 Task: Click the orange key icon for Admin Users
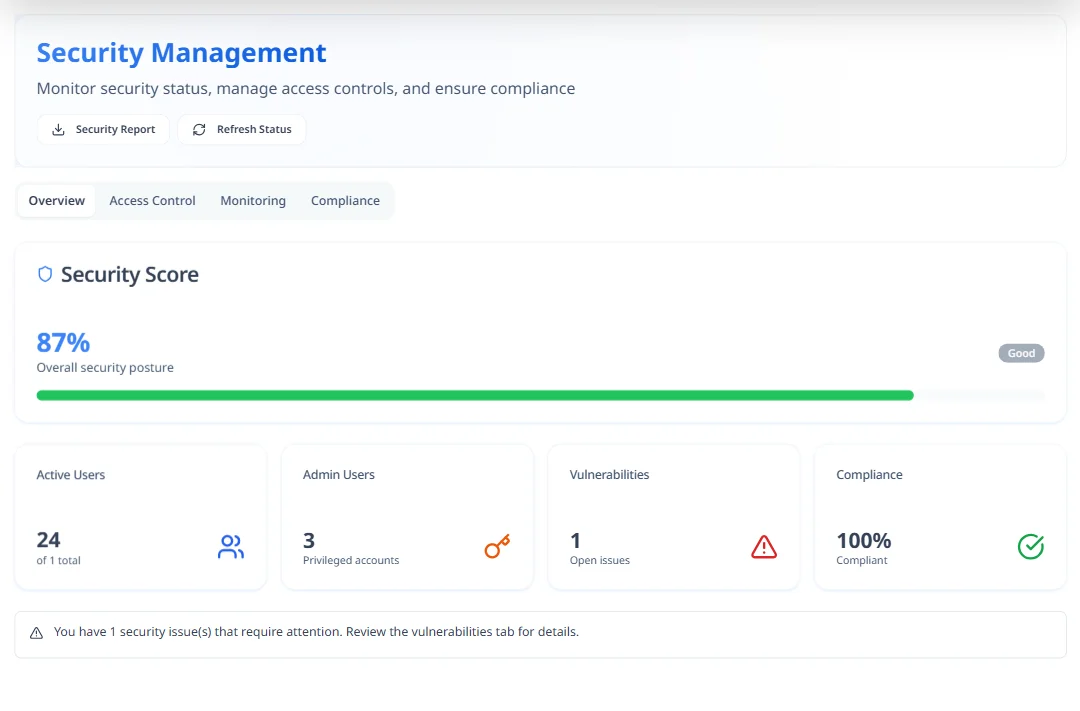pos(497,546)
